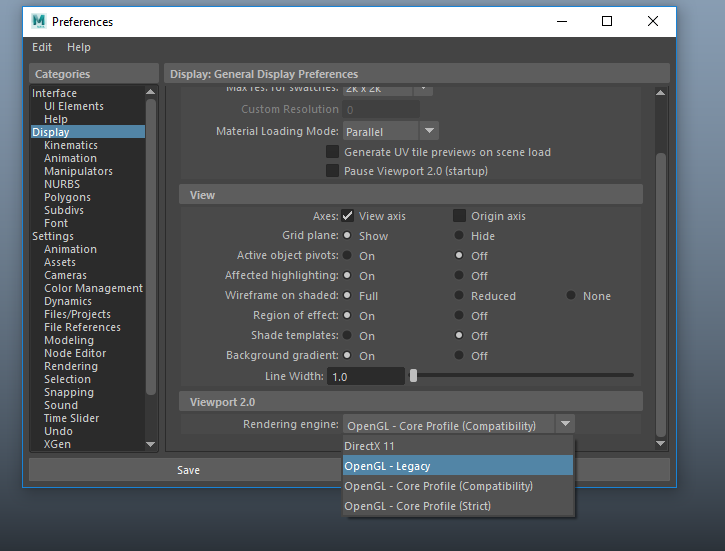Image resolution: width=725 pixels, height=551 pixels.
Task: Select Animation under Display category
Action: 70,158
